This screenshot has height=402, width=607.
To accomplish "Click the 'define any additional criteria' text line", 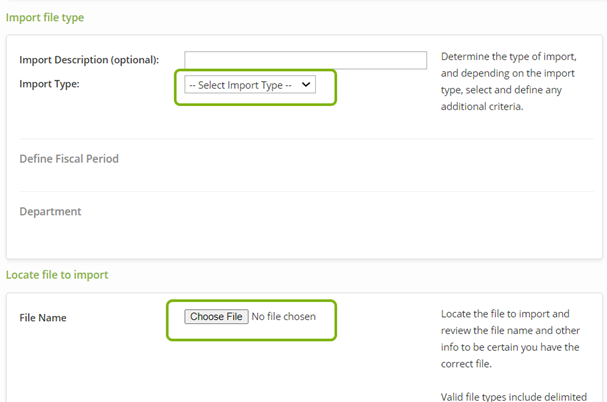I will point(482,106).
